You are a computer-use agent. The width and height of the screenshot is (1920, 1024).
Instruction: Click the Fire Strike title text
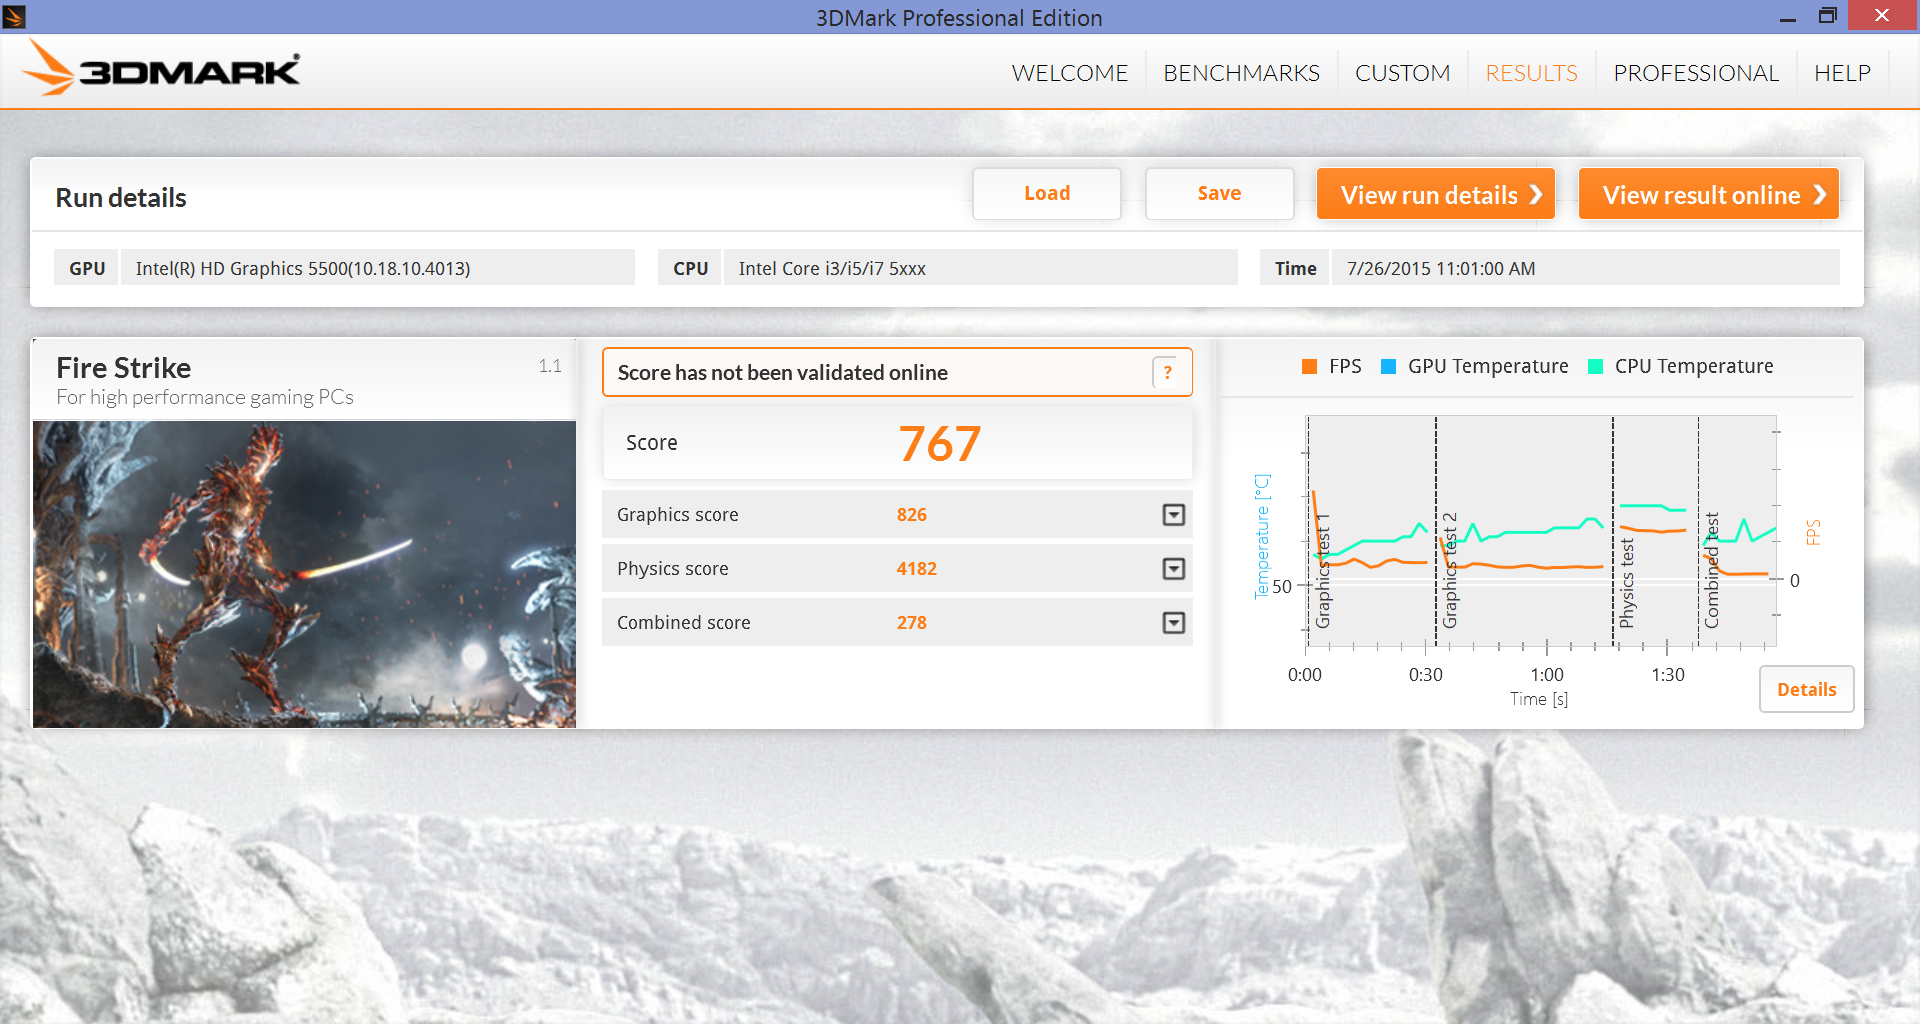click(124, 368)
